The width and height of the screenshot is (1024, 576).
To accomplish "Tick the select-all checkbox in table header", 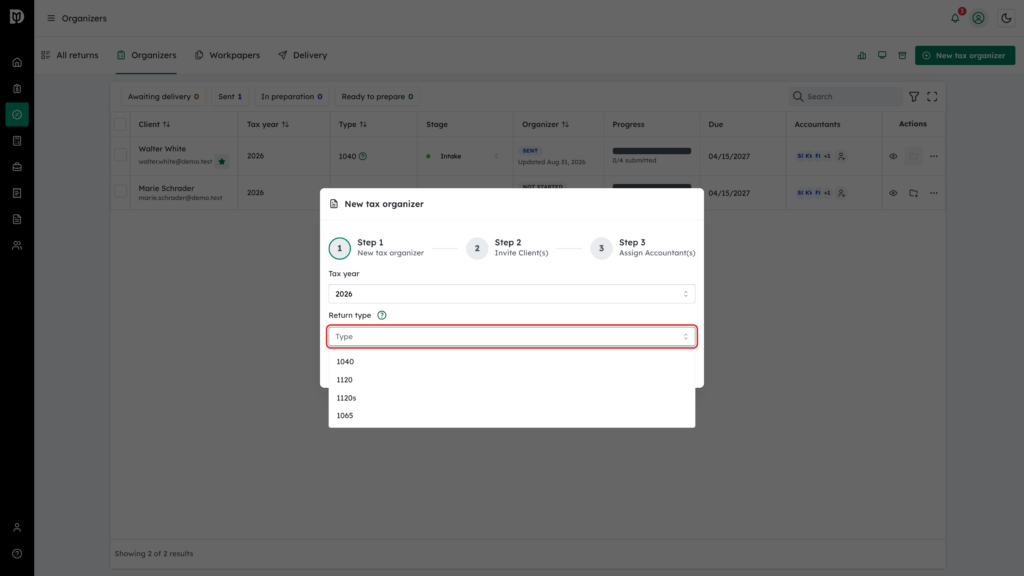I will 120,124.
